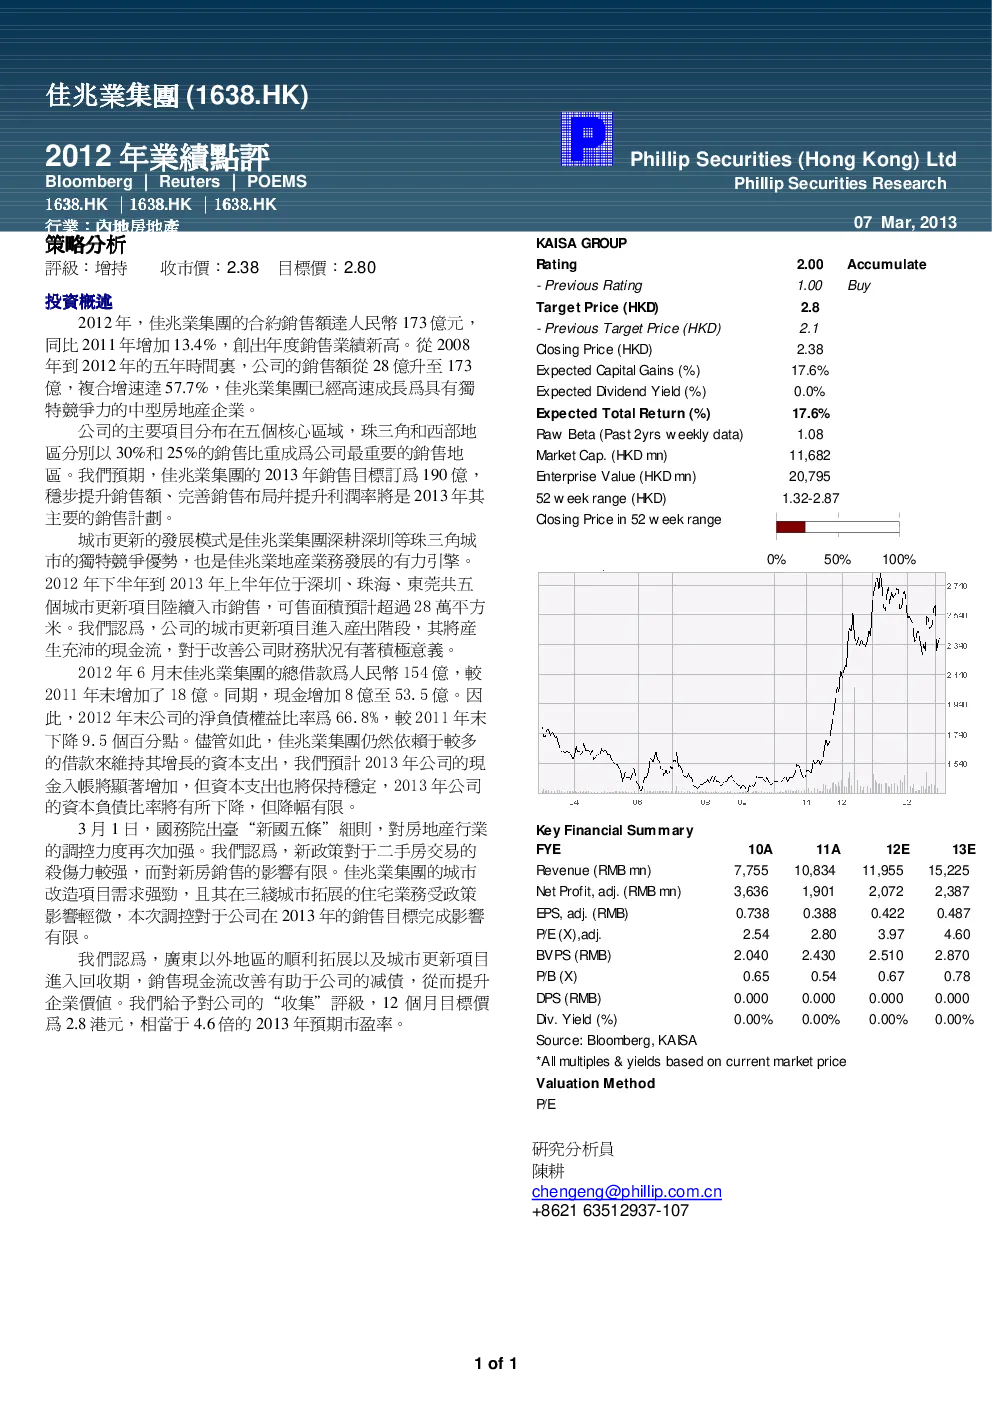Image resolution: width=992 pixels, height=1403 pixels.
Task: Click Net Profit 10A value 3,636
Action: click(x=751, y=891)
